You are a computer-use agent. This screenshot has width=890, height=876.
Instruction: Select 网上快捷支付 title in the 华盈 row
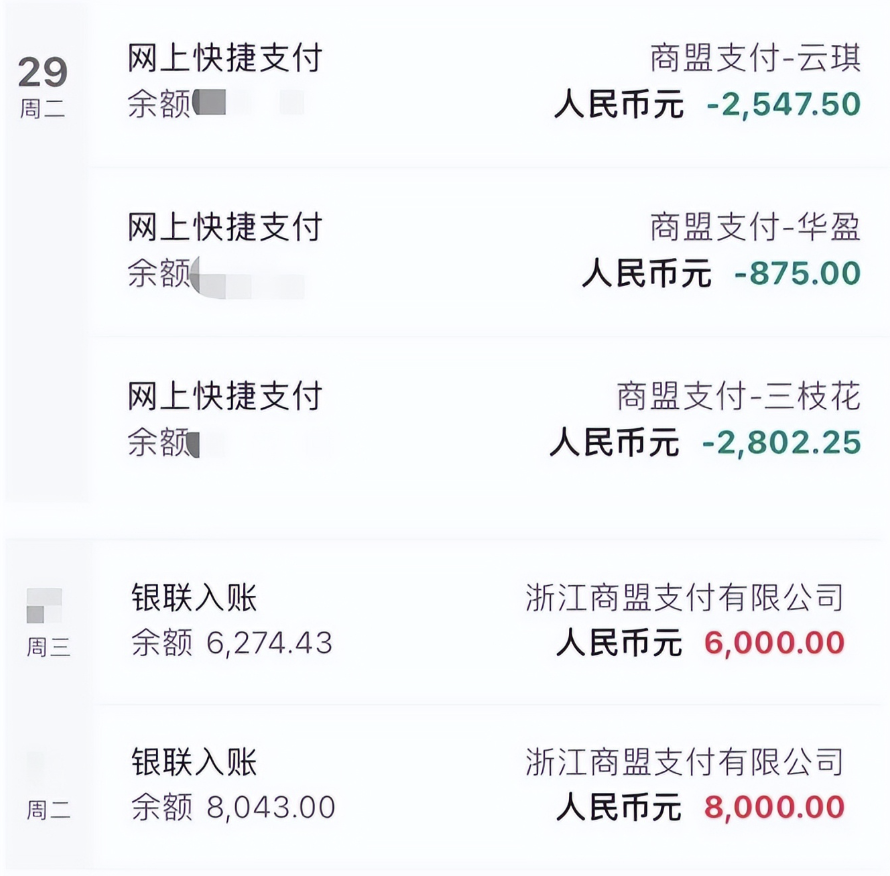click(x=225, y=228)
